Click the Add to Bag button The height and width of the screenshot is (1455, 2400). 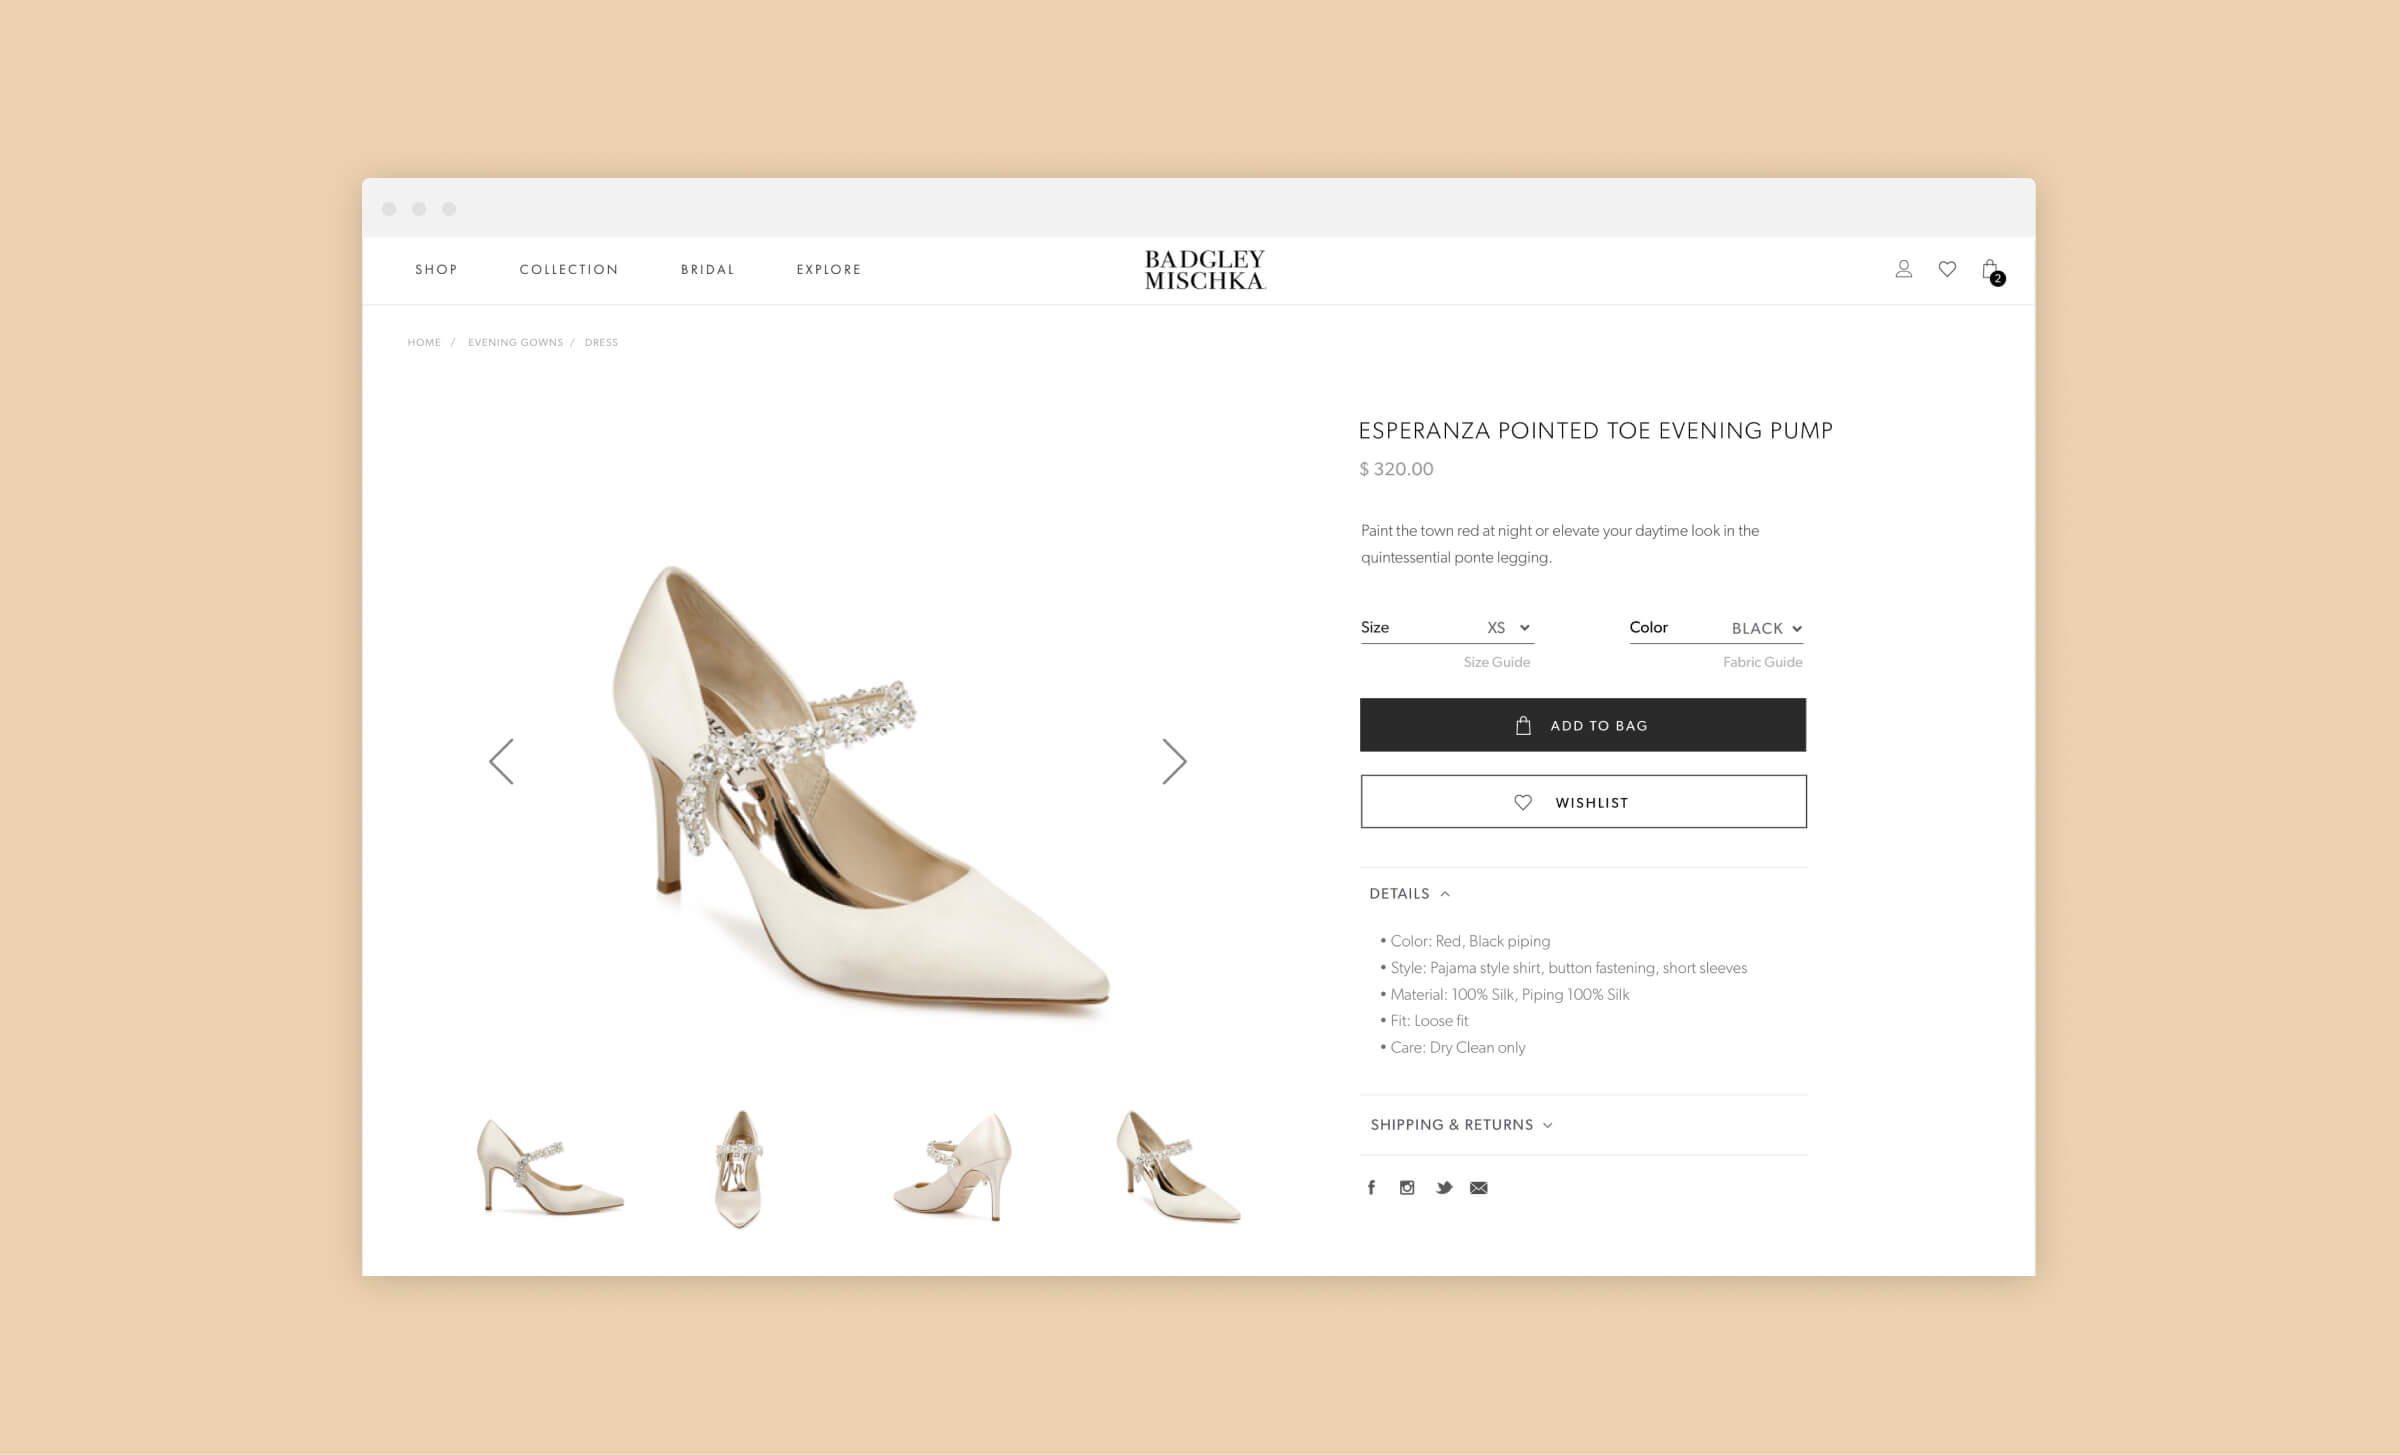pyautogui.click(x=1582, y=725)
